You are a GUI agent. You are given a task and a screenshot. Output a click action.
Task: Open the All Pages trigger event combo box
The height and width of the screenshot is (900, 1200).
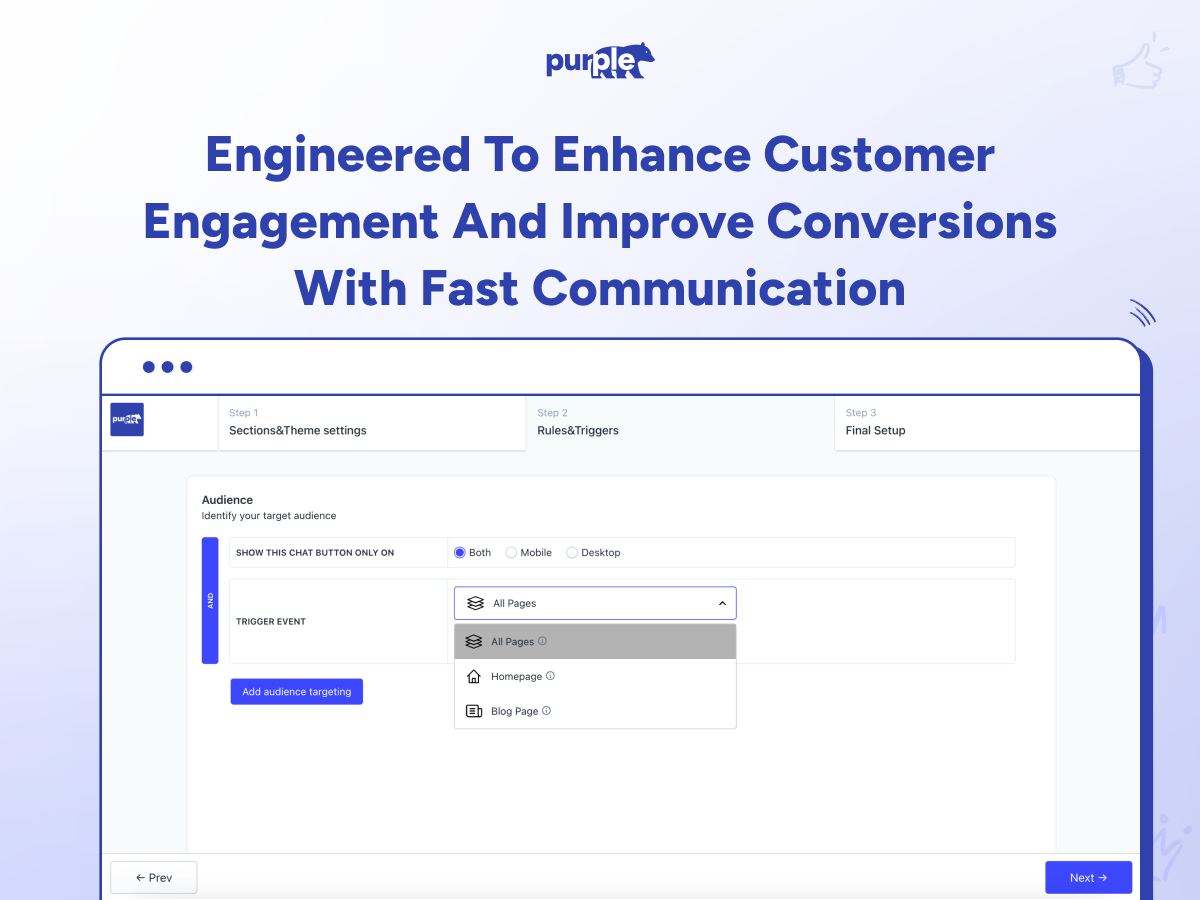pyautogui.click(x=595, y=603)
